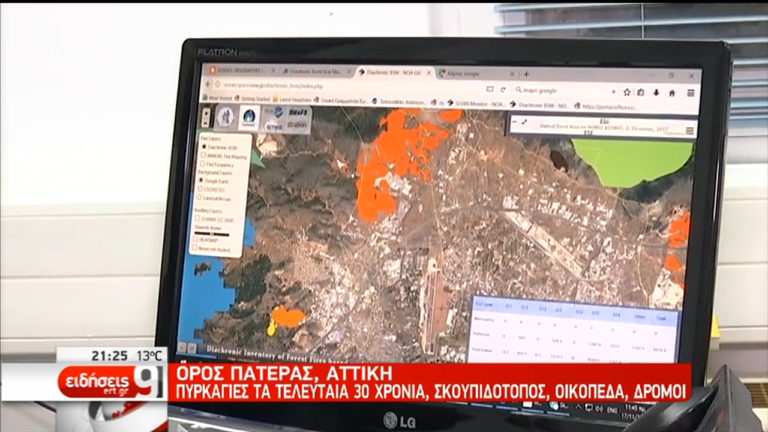Adjust the Opacity slider handle
The width and height of the screenshot is (768, 432).
click(x=211, y=234)
